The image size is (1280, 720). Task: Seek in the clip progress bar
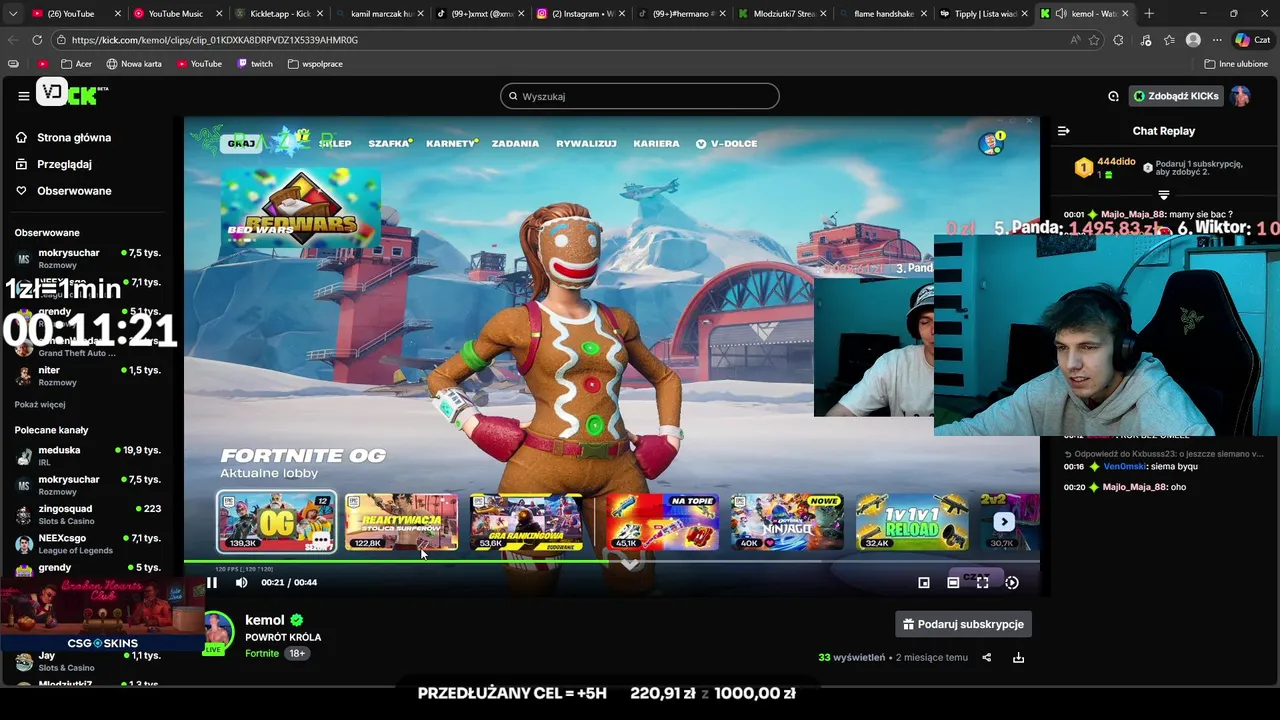click(x=611, y=562)
